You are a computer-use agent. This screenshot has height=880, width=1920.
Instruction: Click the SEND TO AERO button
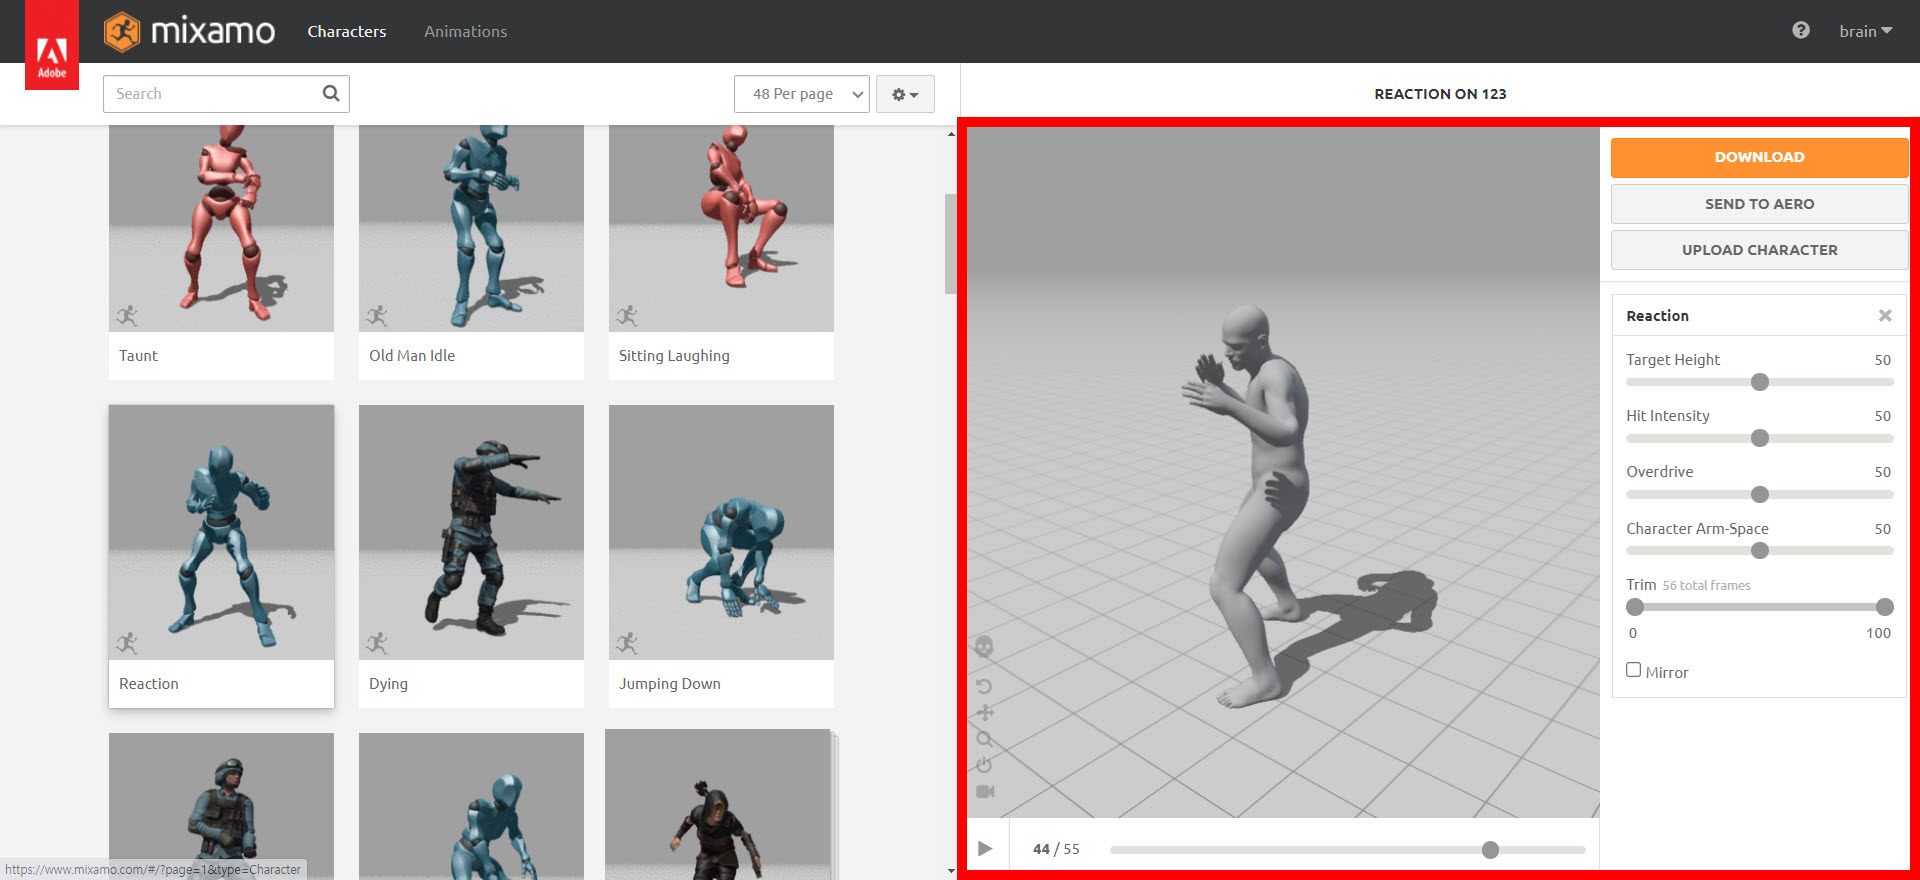click(1759, 204)
